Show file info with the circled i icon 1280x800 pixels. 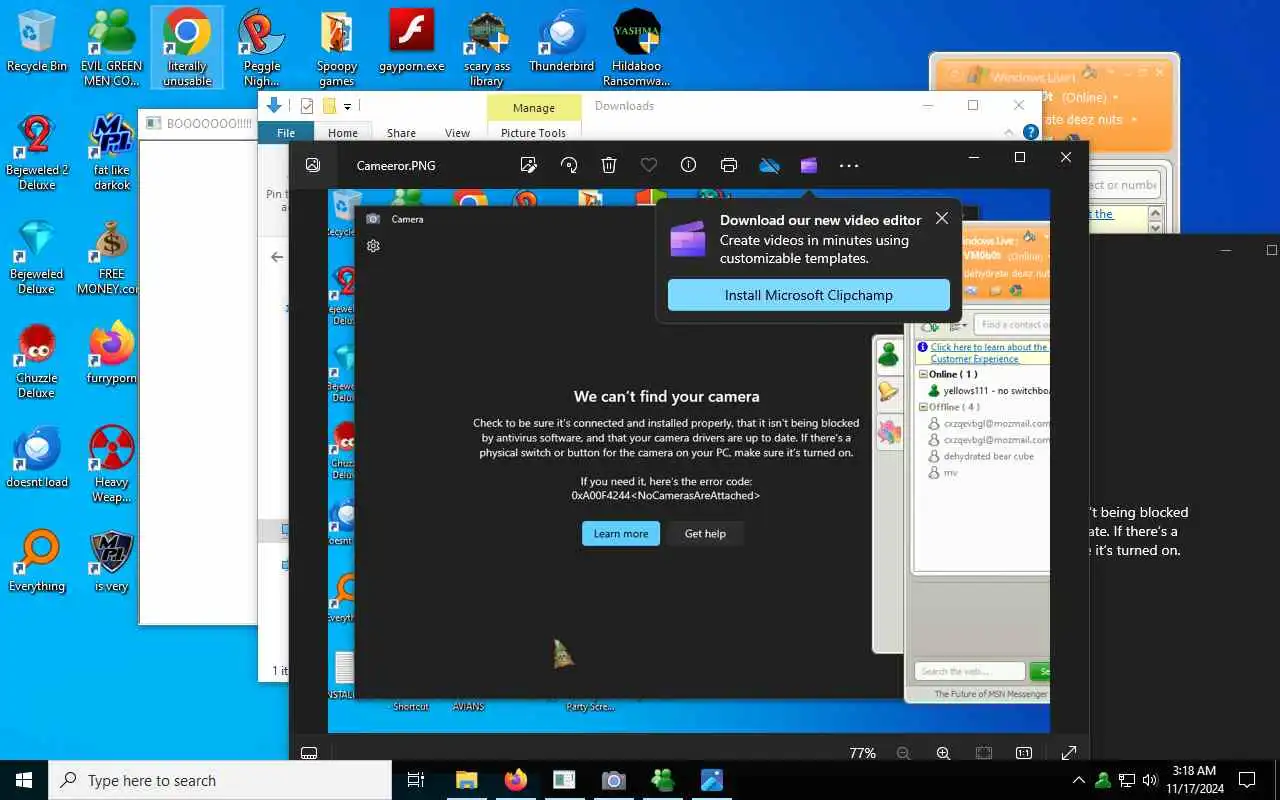pos(688,165)
